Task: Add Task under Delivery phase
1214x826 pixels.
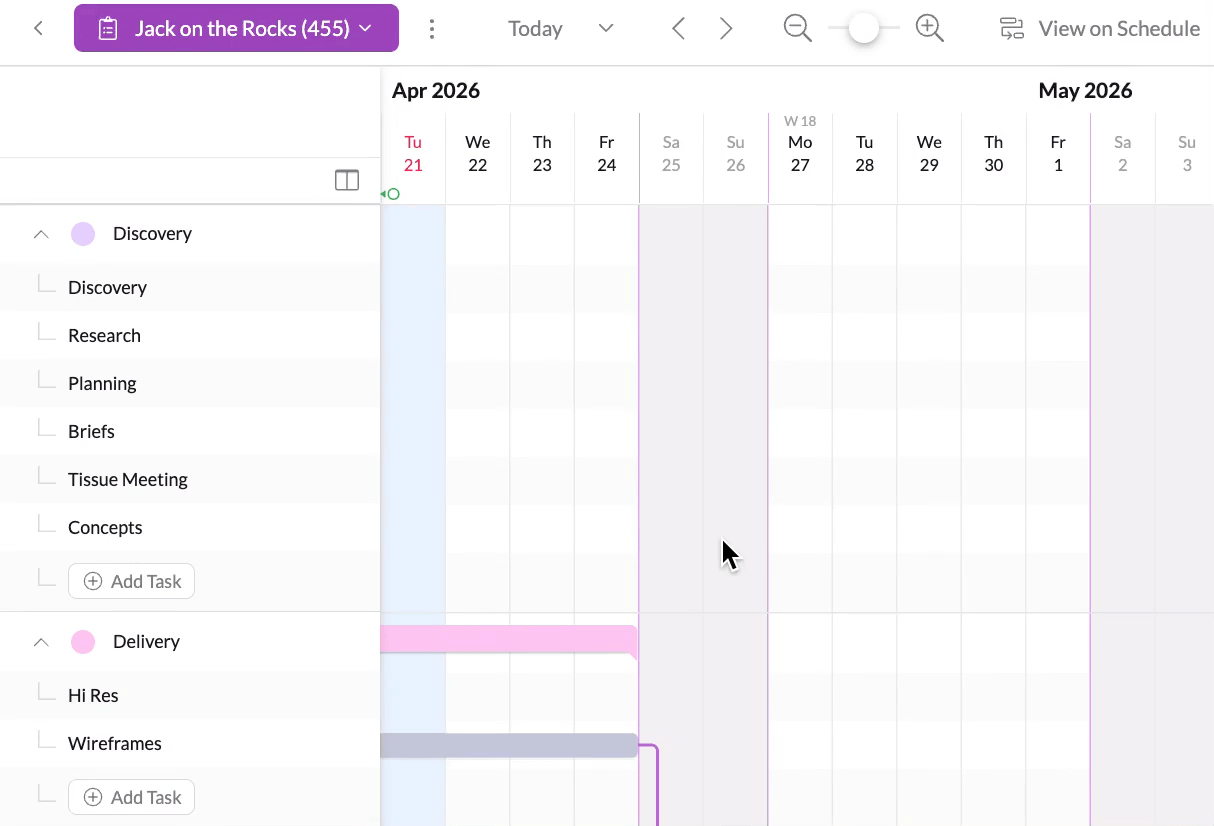Action: coord(132,797)
